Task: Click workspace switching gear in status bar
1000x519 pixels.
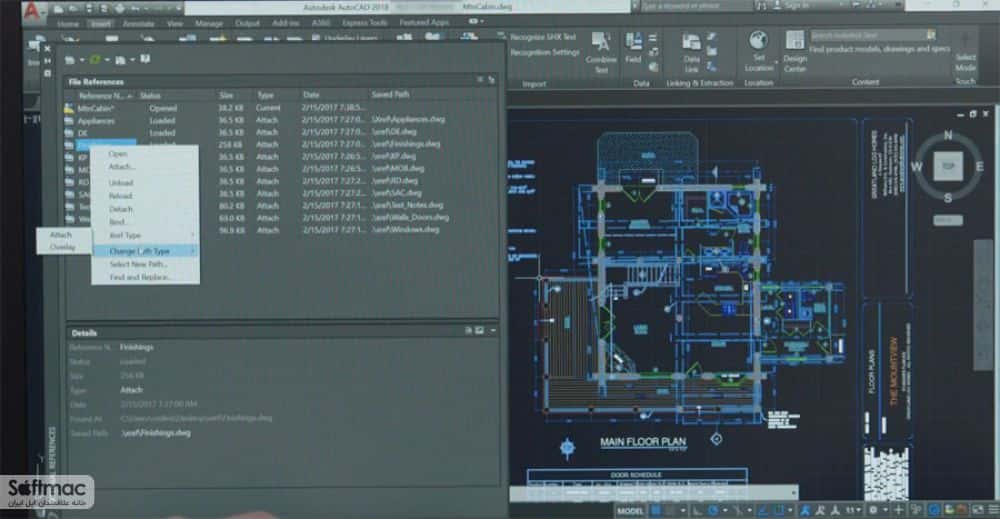Action: tap(873, 511)
